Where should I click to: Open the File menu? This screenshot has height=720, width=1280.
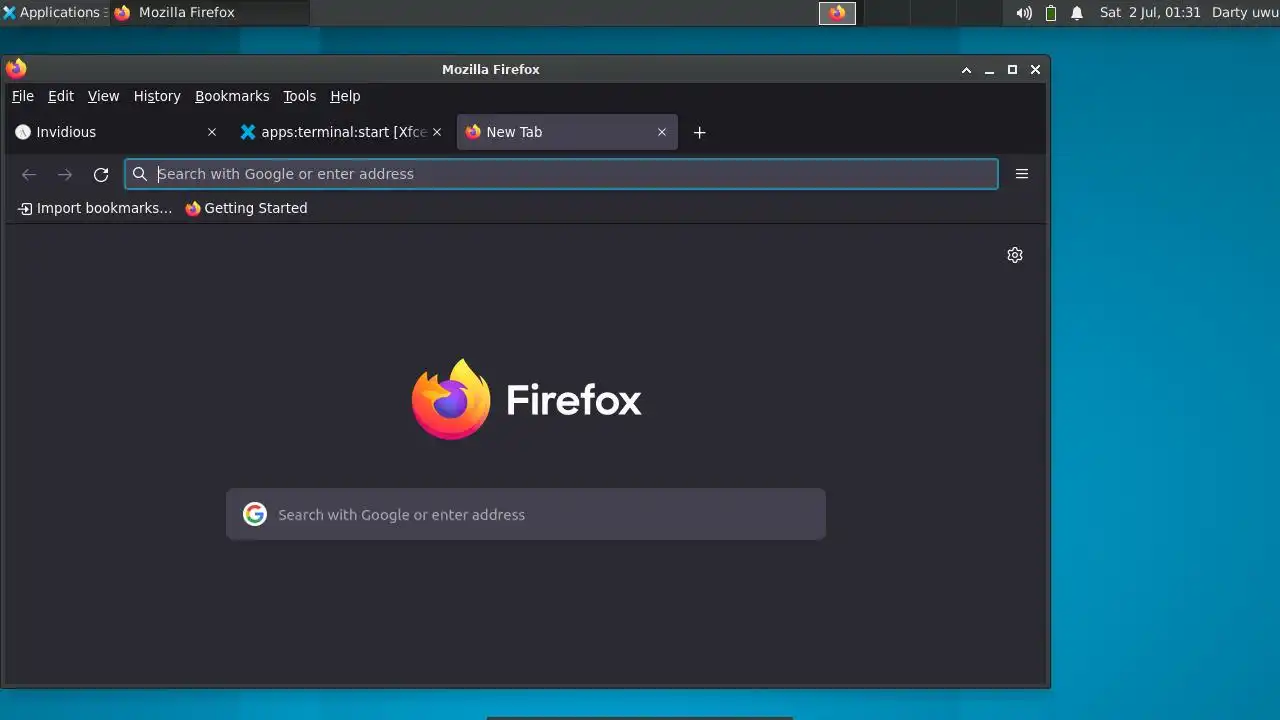(x=22, y=96)
